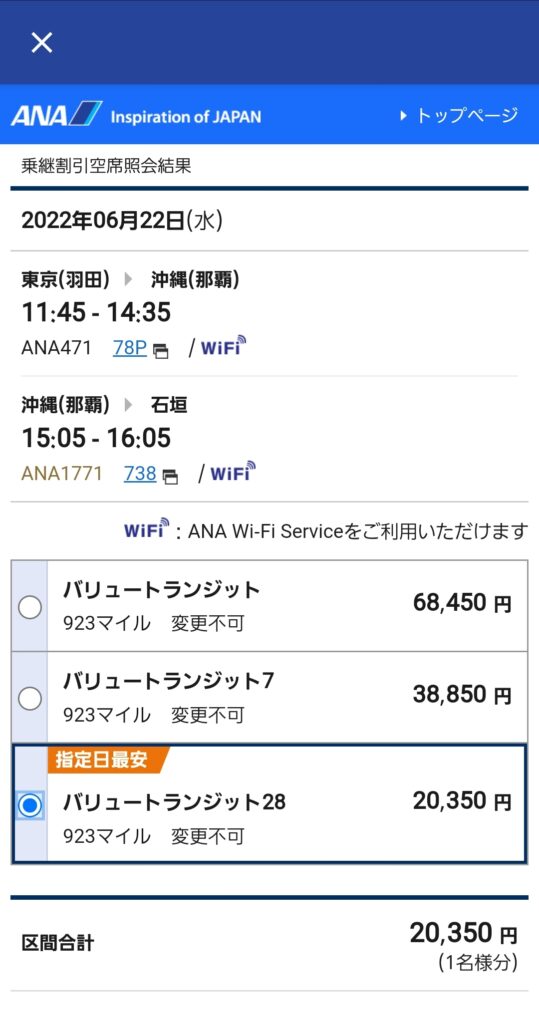Image resolution: width=539 pixels, height=1024 pixels.
Task: Open 78P aircraft seat map link
Action: click(x=129, y=348)
